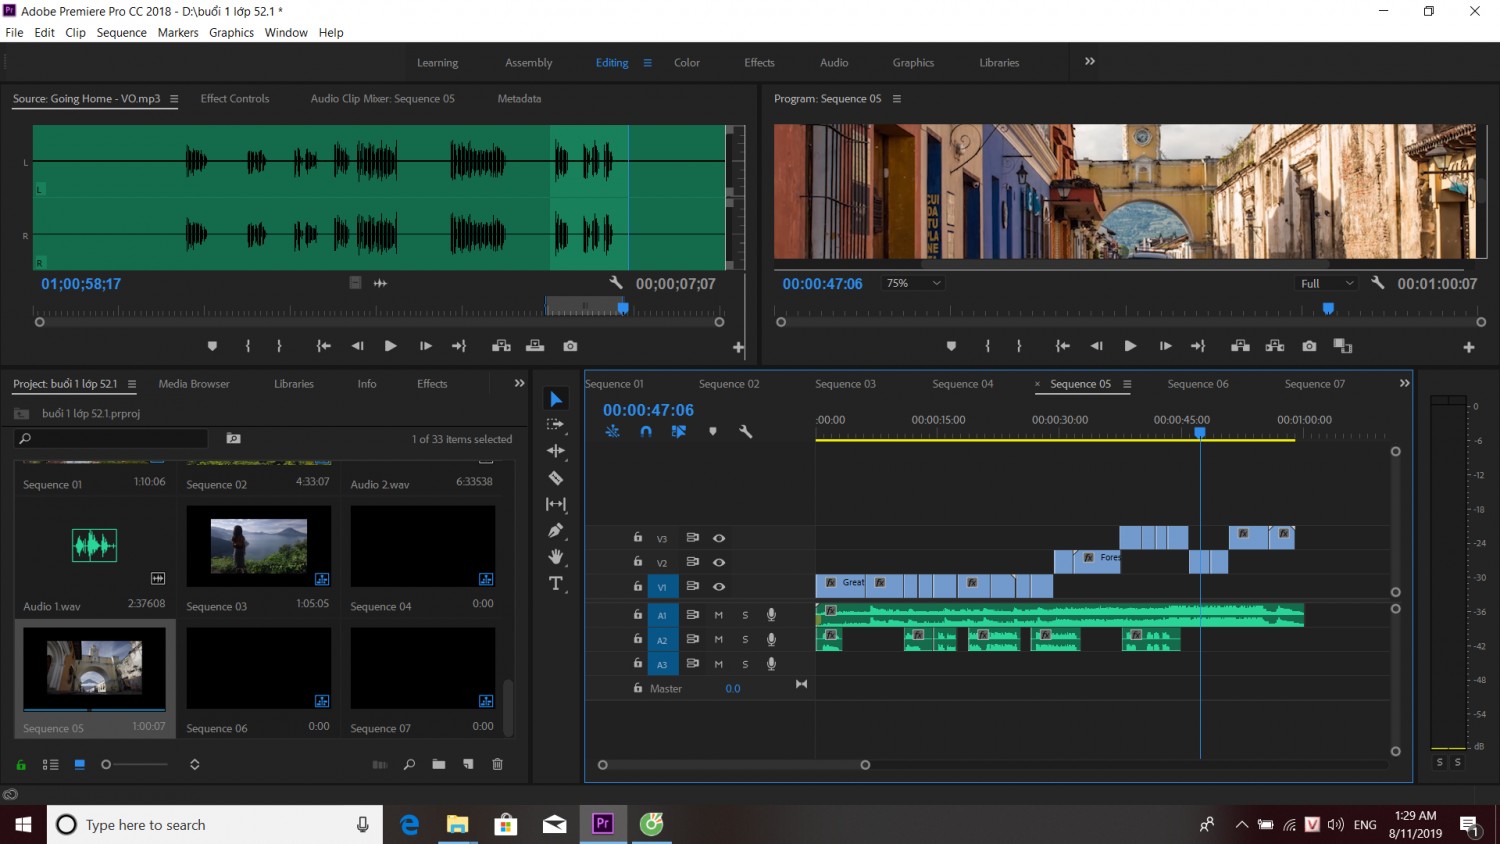
Task: Select the Slip tool
Action: [556, 504]
